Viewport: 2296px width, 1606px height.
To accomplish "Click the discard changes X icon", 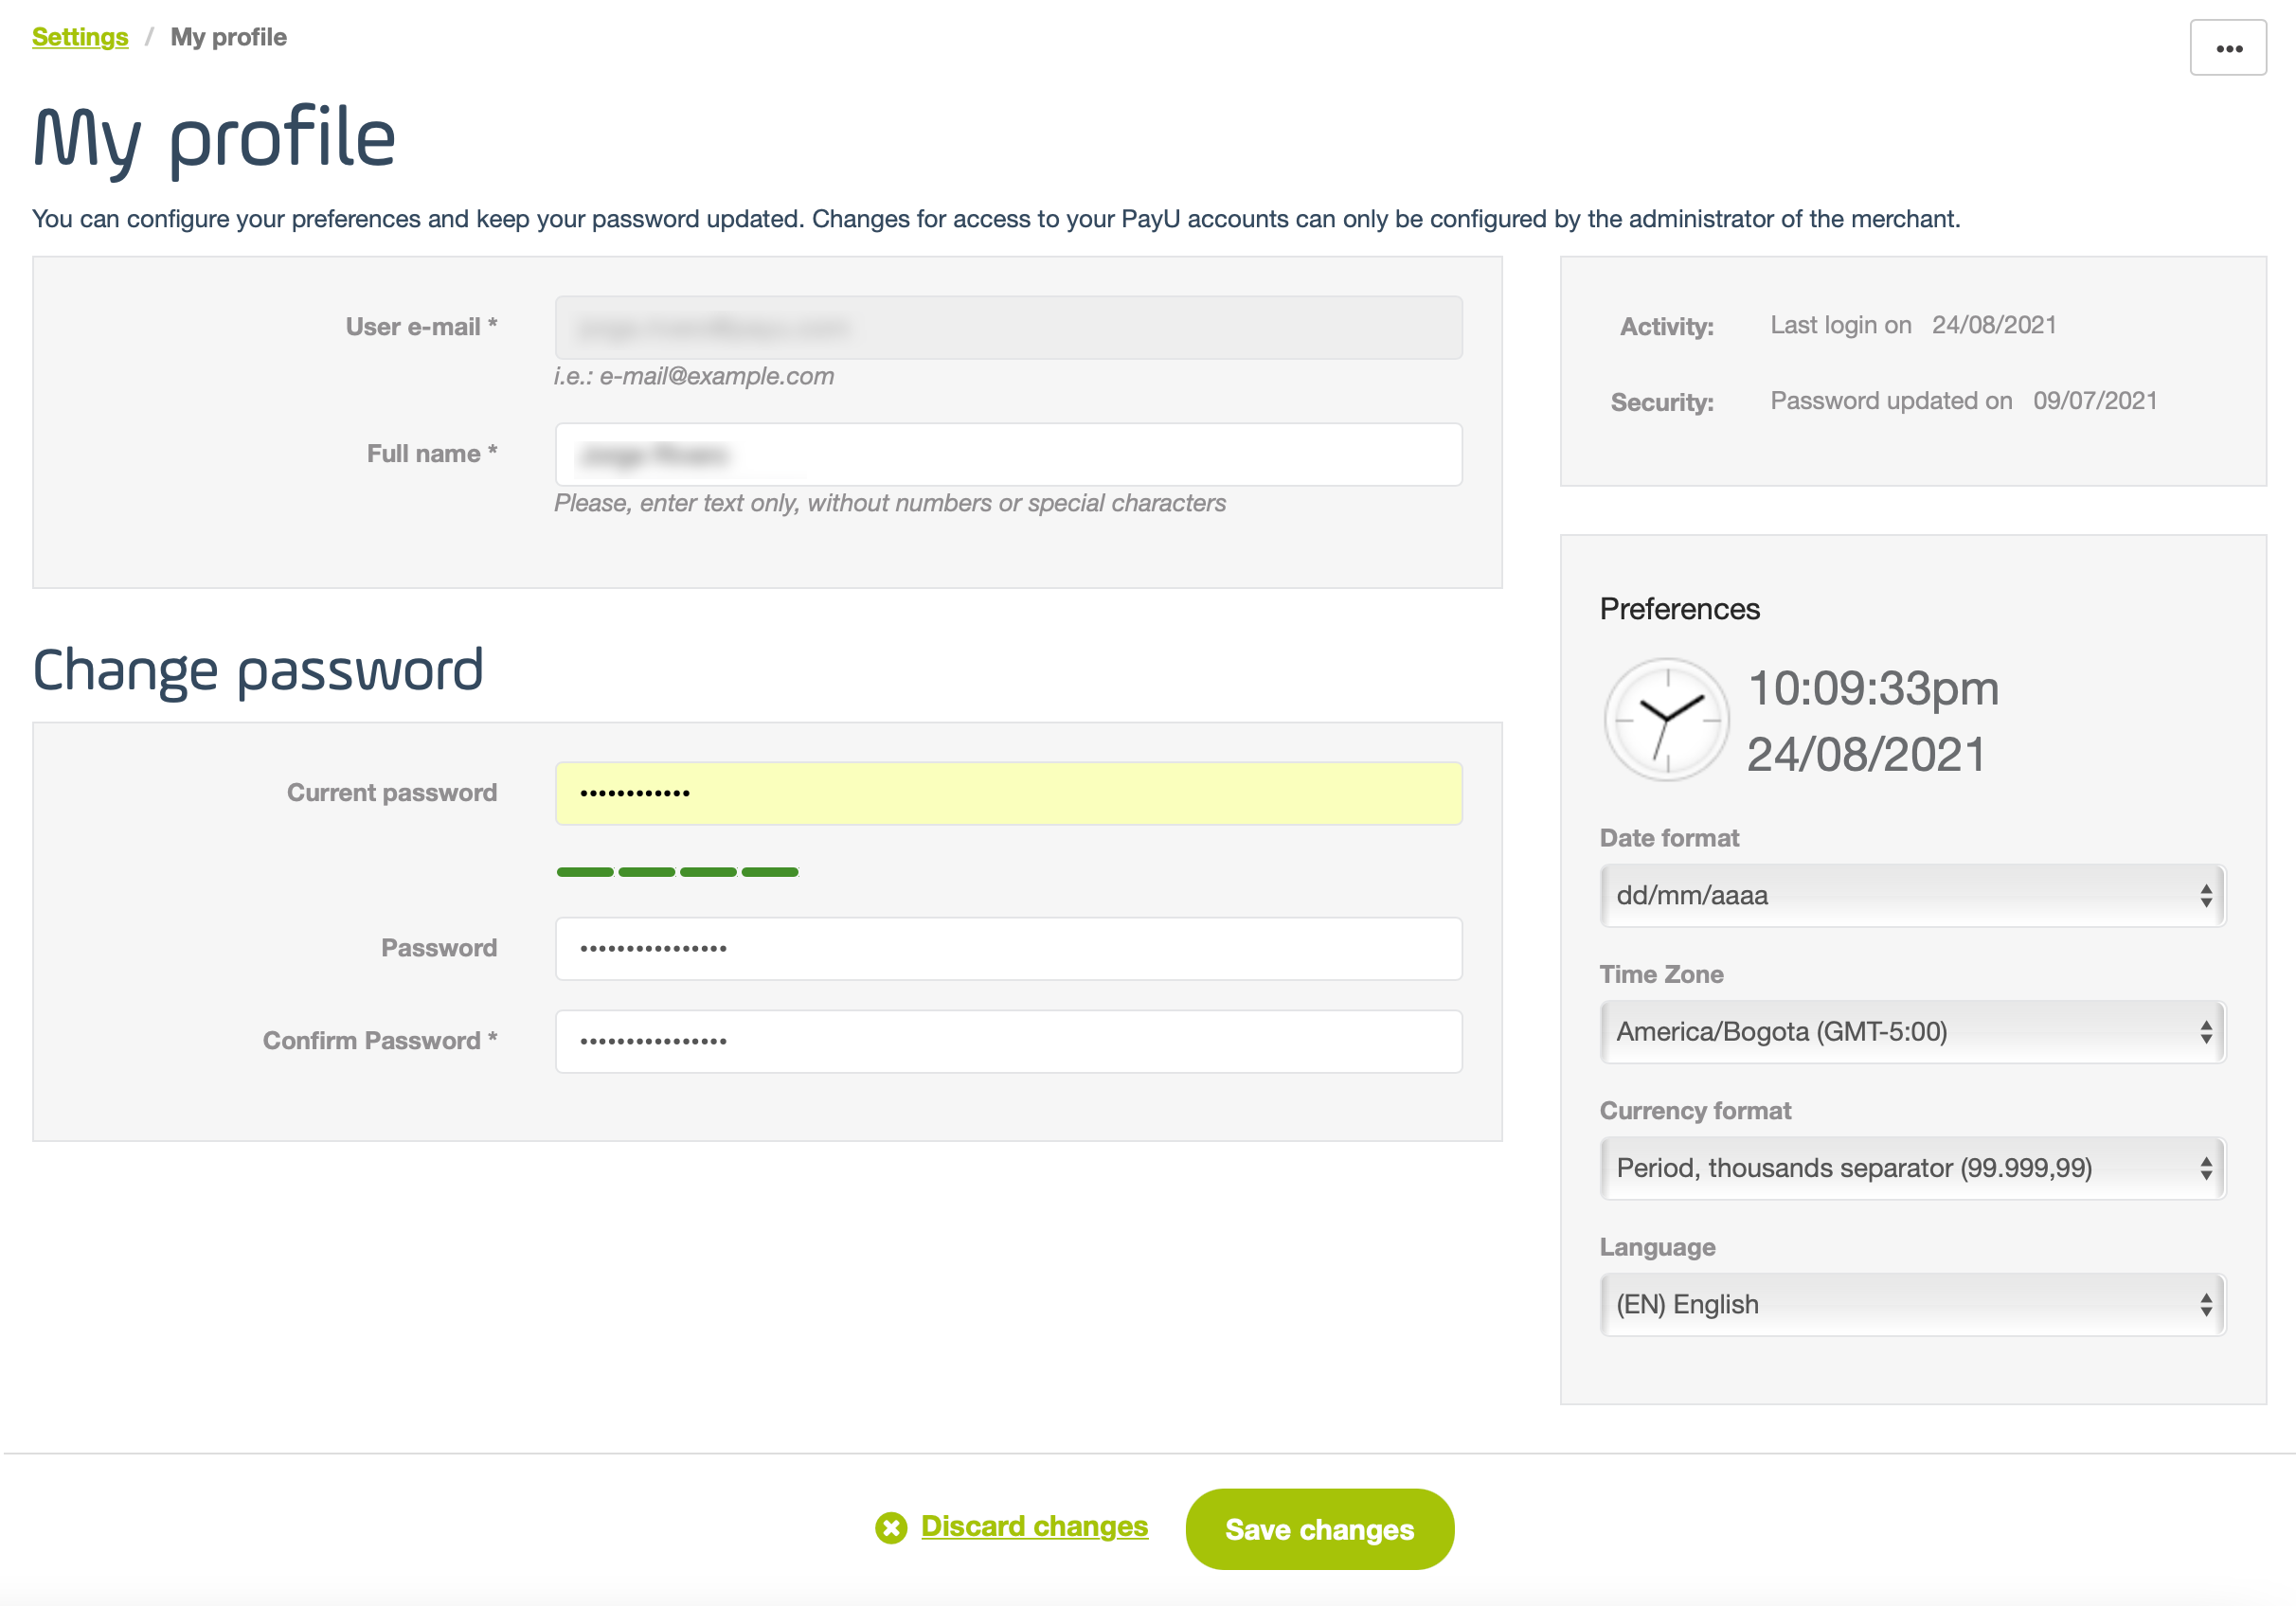I will (x=890, y=1527).
